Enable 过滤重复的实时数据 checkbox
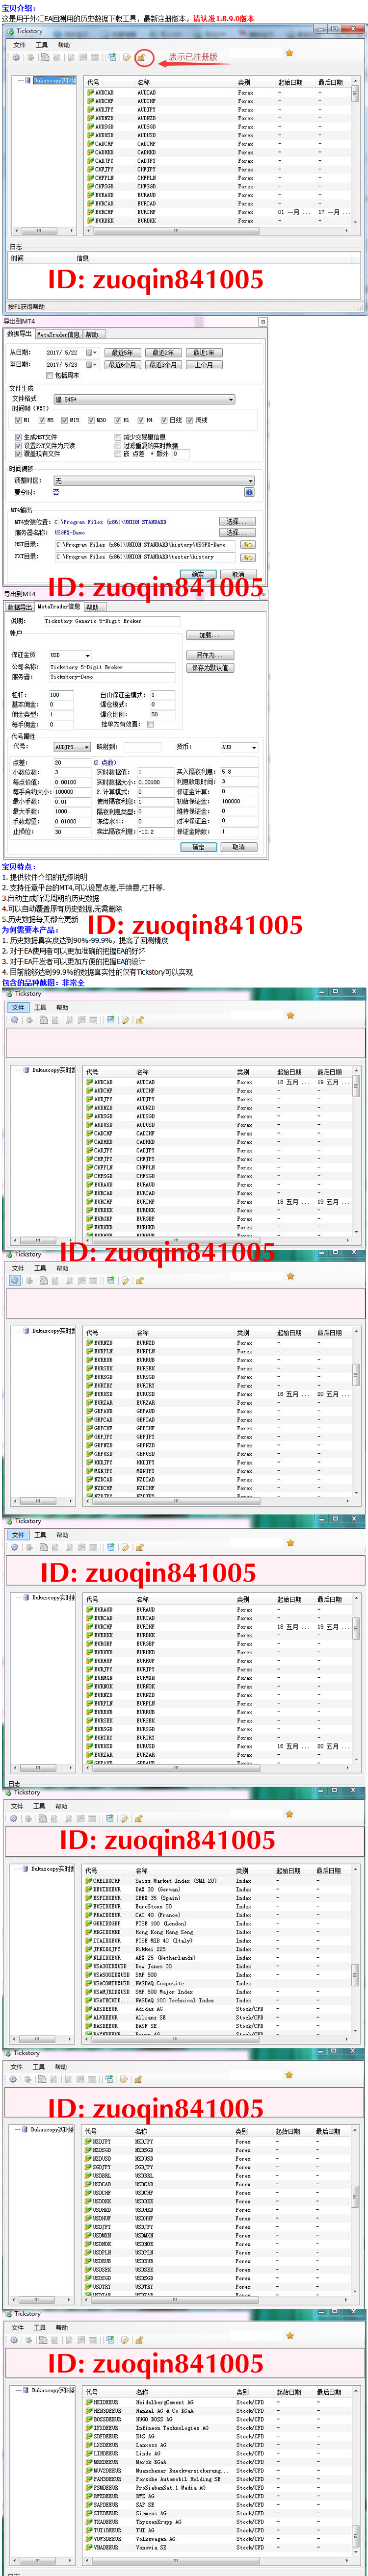The width and height of the screenshot is (368, 2576). tap(118, 445)
